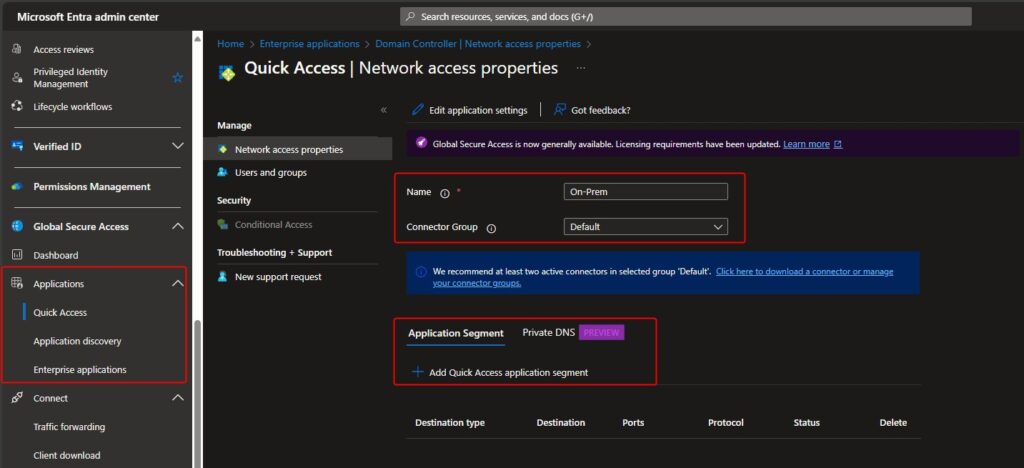Click the Connect plug icon

click(x=18, y=398)
